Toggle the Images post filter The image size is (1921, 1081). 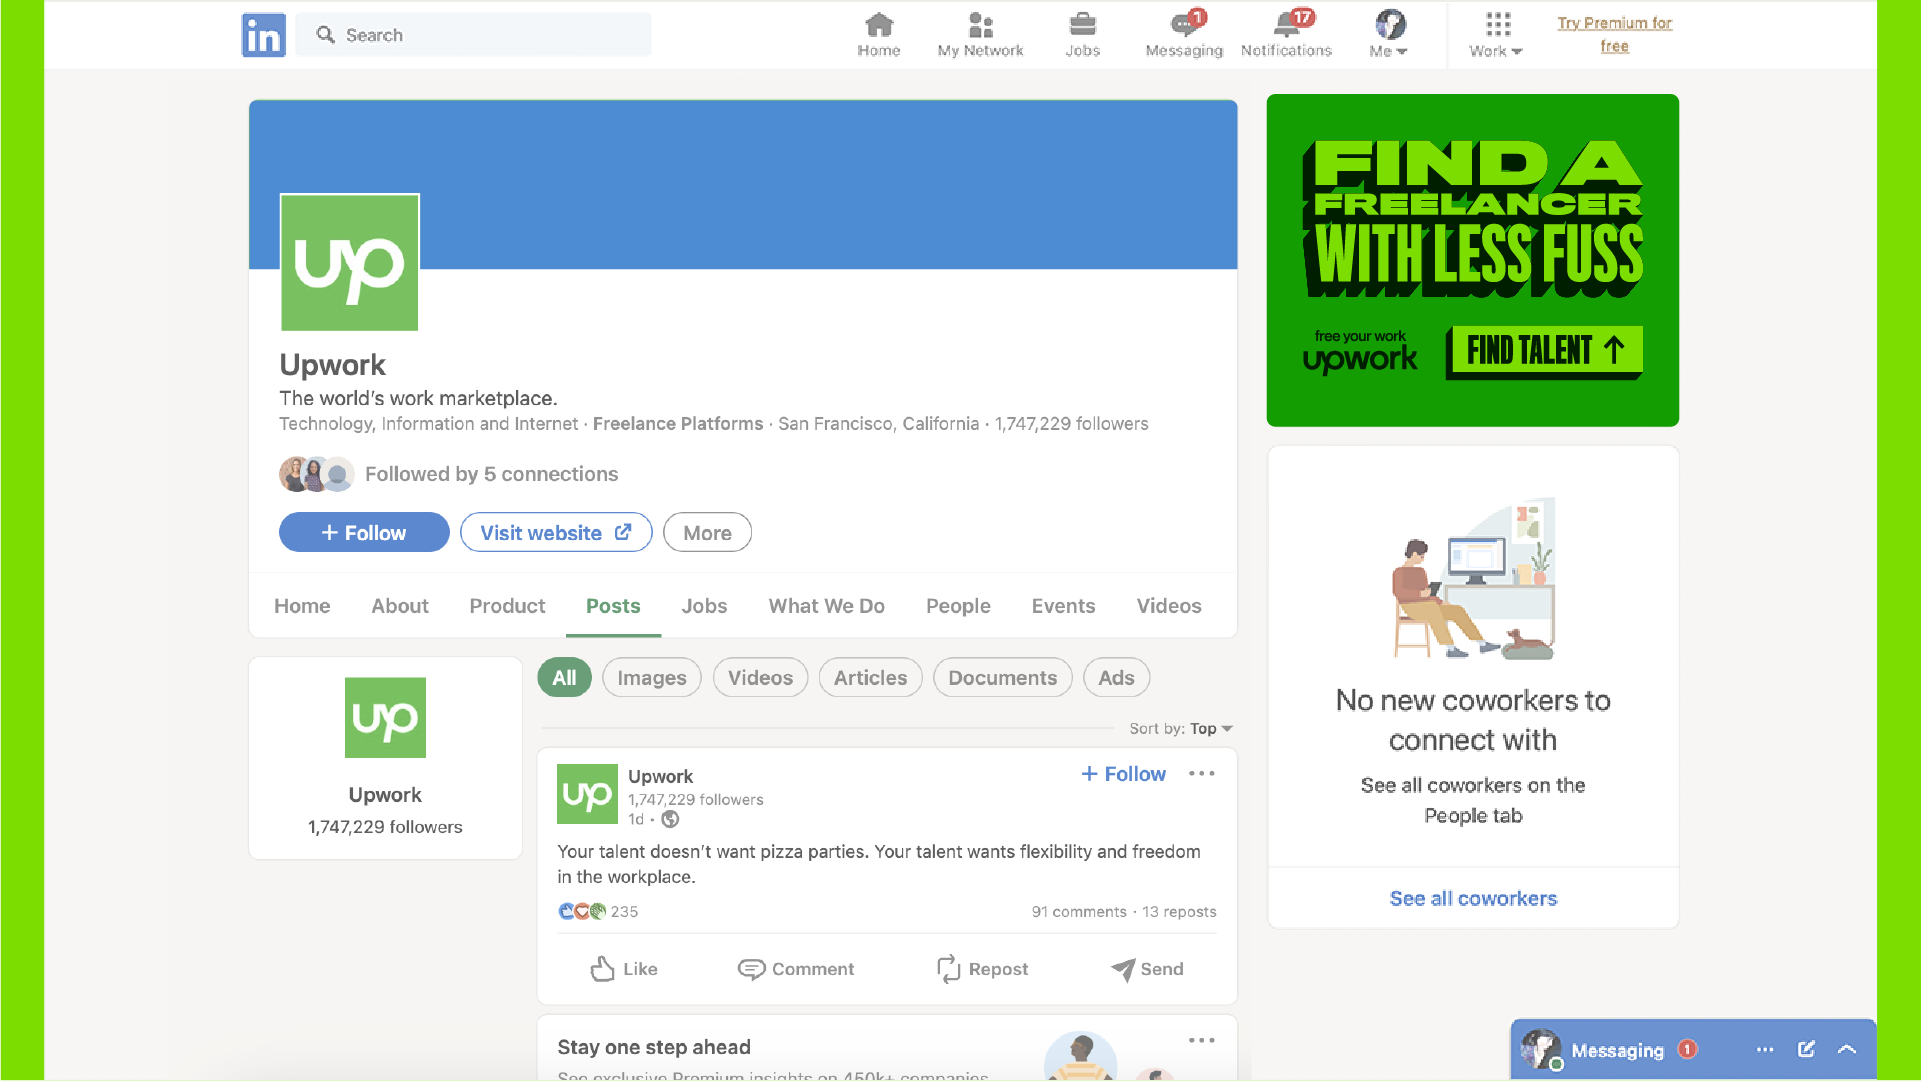click(x=651, y=678)
